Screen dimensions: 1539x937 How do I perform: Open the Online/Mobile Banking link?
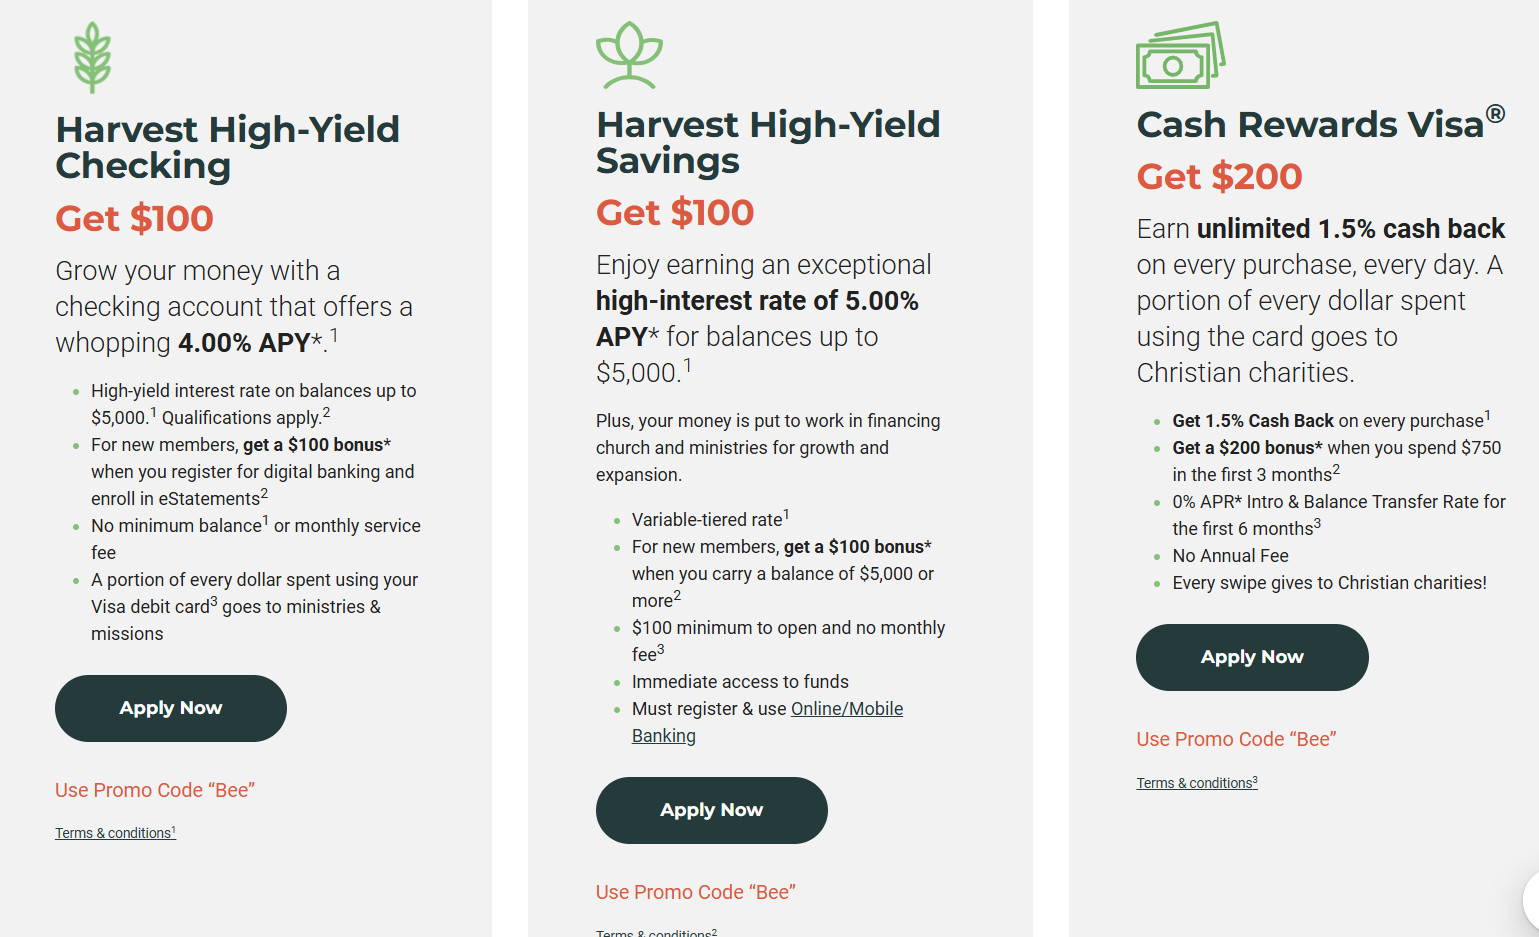coord(767,722)
